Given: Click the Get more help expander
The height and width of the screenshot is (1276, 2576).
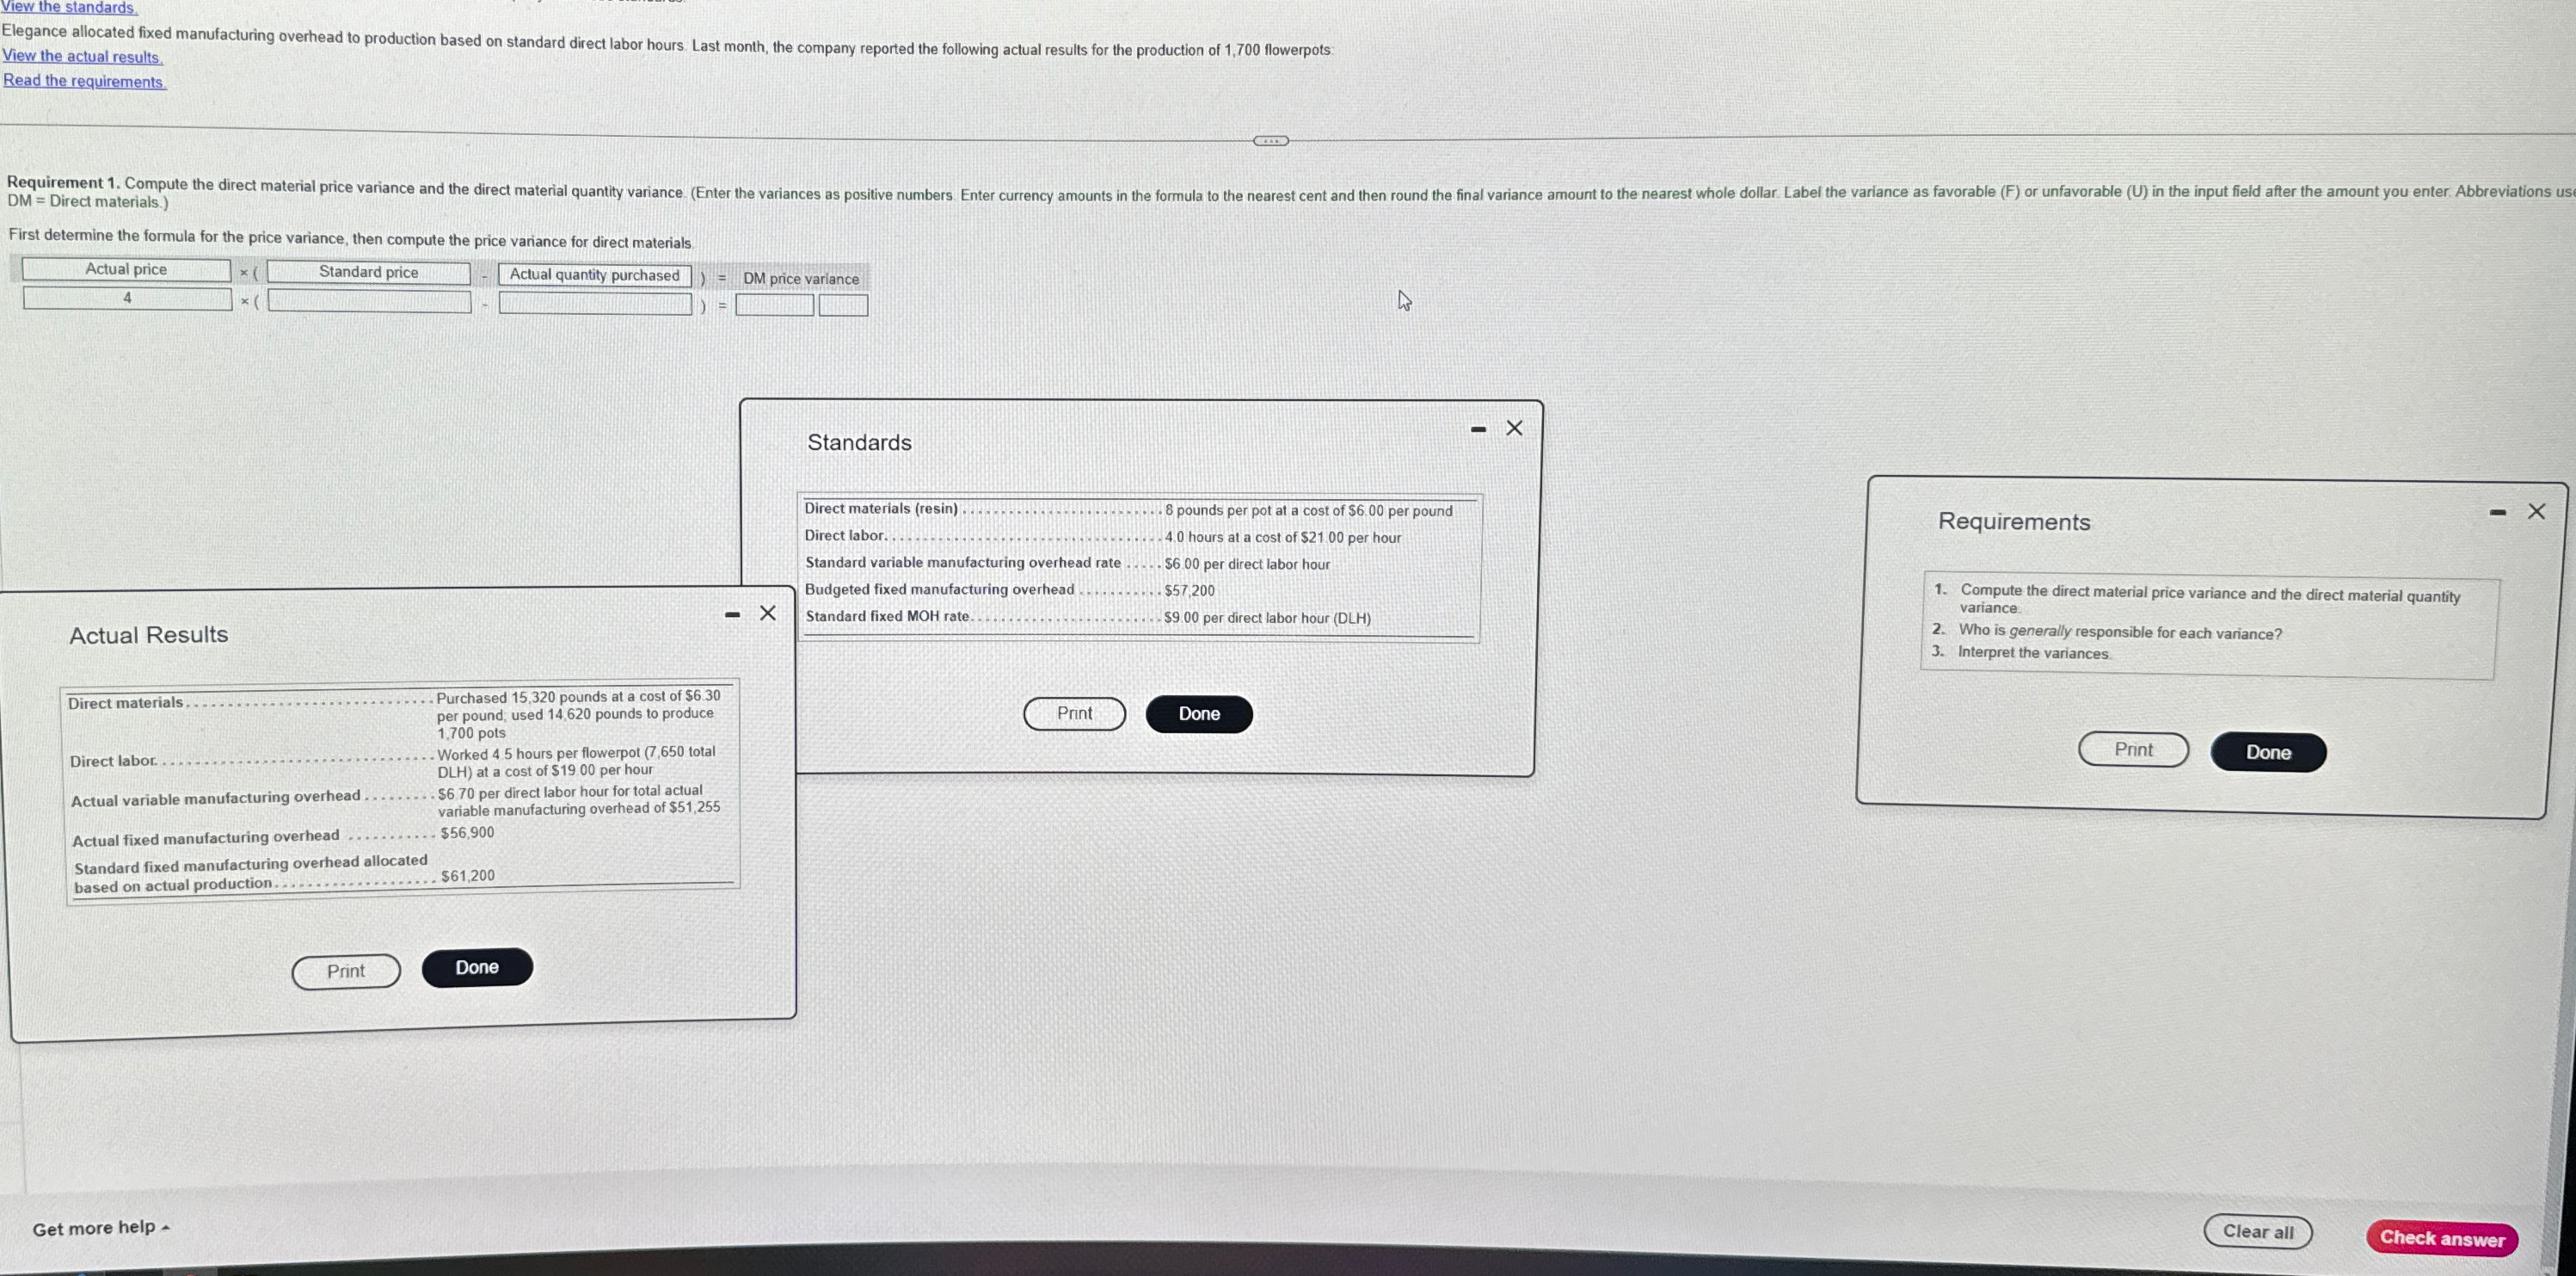Looking at the screenshot, I should pos(101,1227).
